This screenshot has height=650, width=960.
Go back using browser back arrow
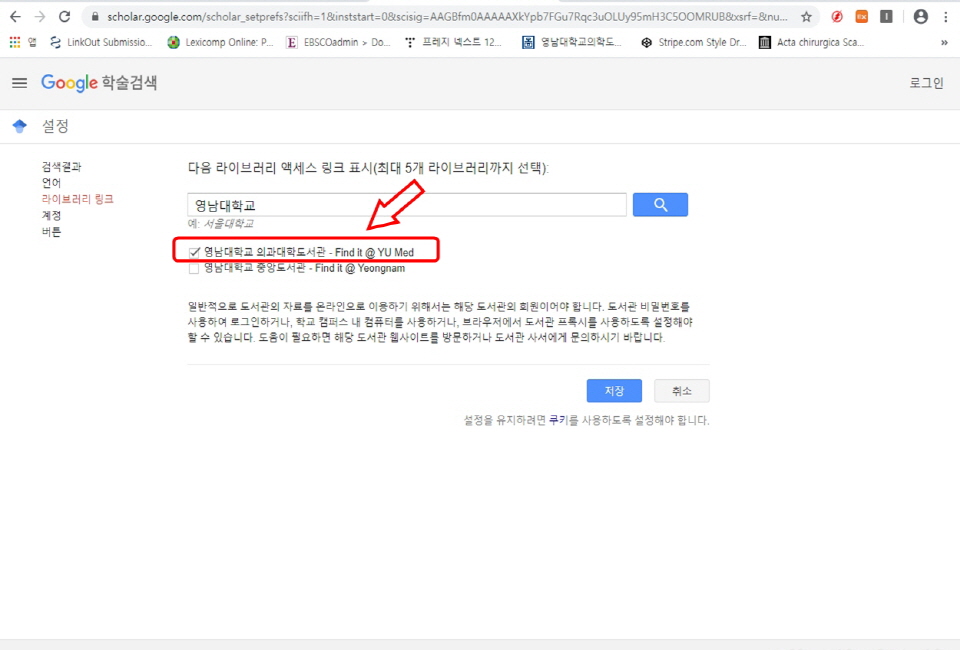[x=15, y=17]
